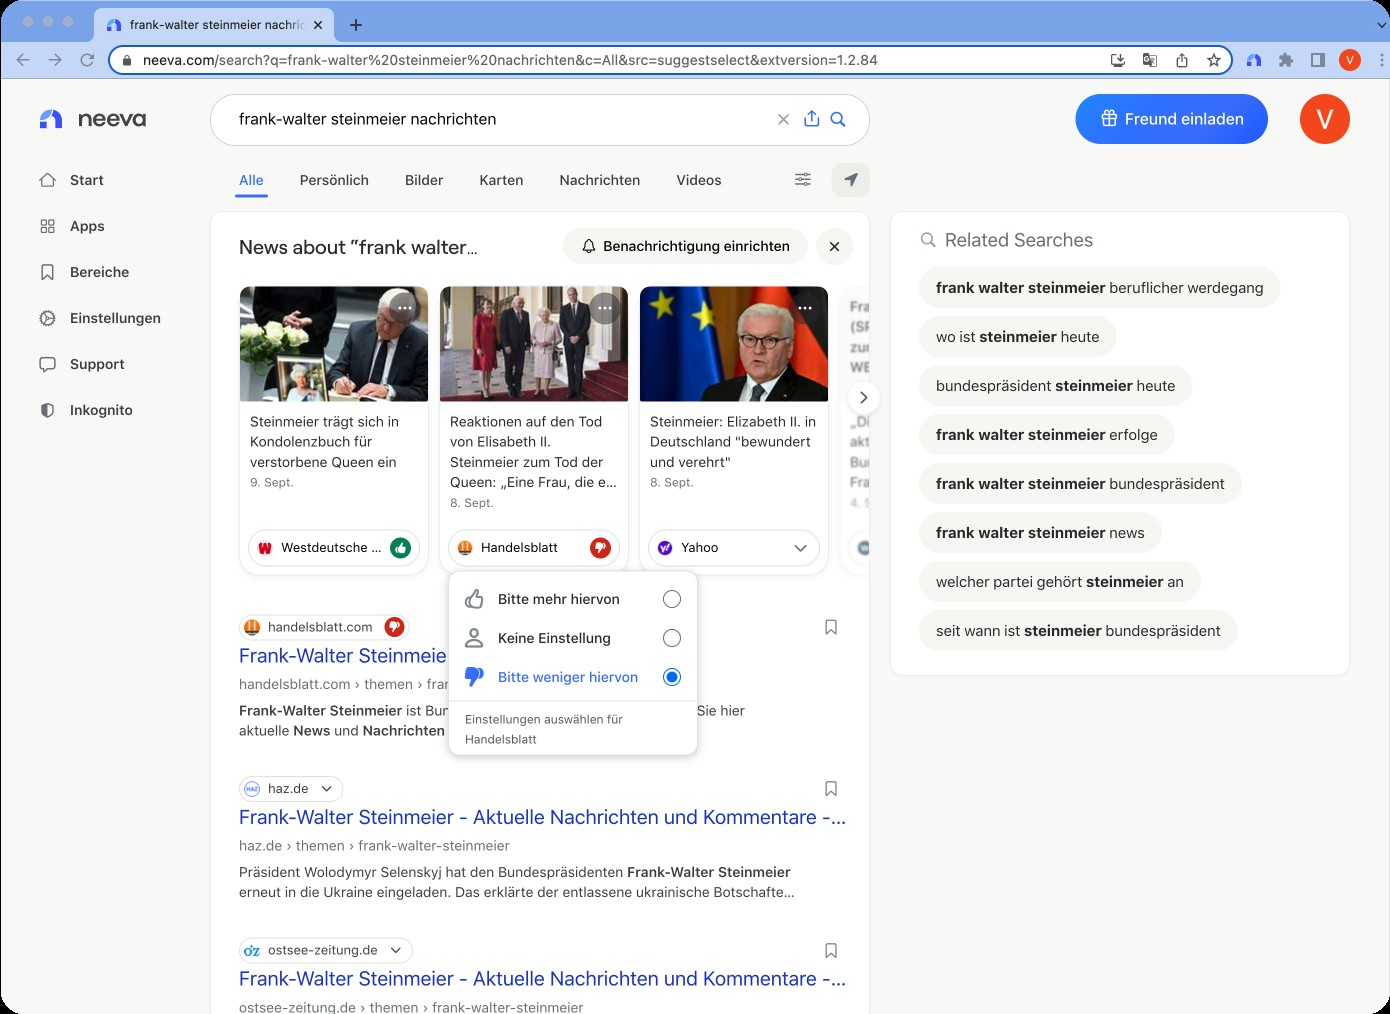Switch to the Karten tab
The image size is (1390, 1014).
[501, 180]
